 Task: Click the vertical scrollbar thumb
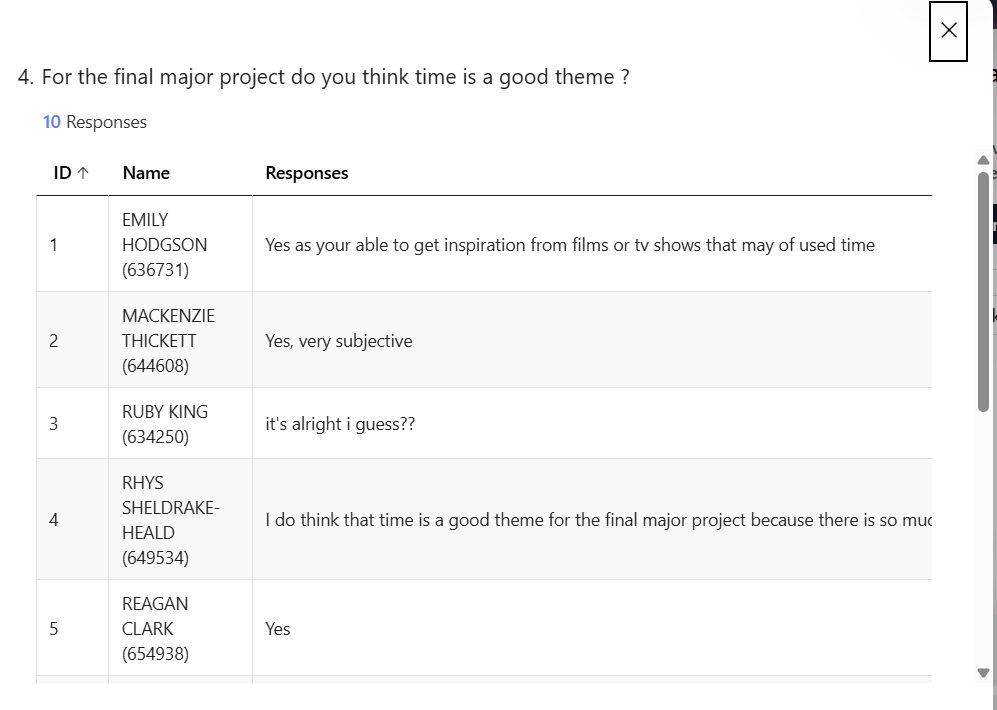983,292
